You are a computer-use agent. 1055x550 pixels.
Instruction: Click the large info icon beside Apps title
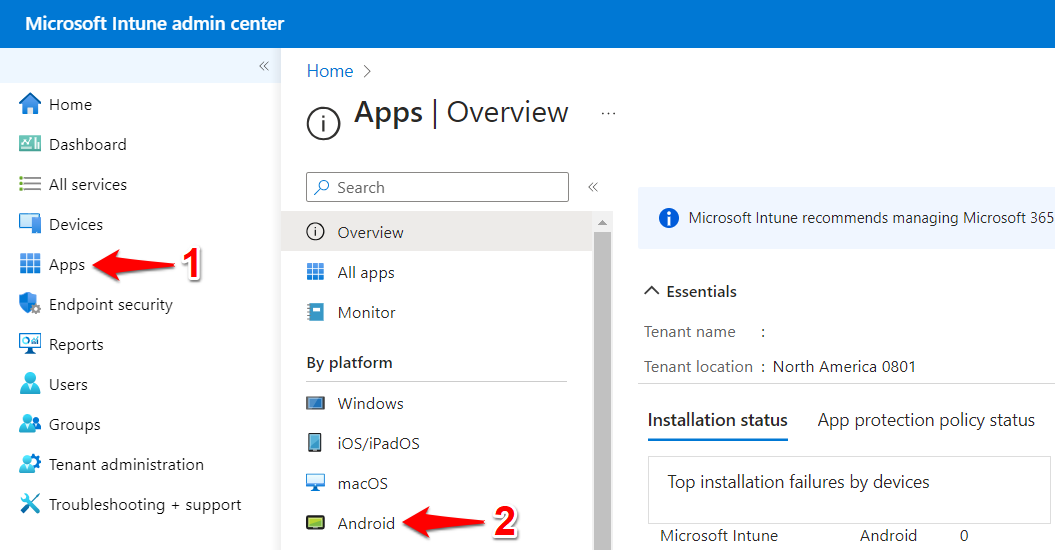click(323, 124)
